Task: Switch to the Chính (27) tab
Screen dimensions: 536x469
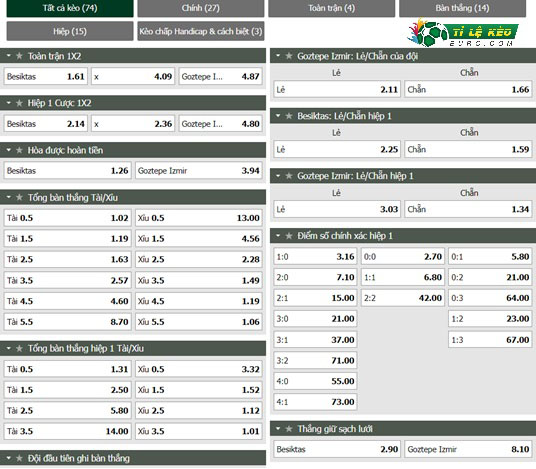Action: tap(201, 8)
